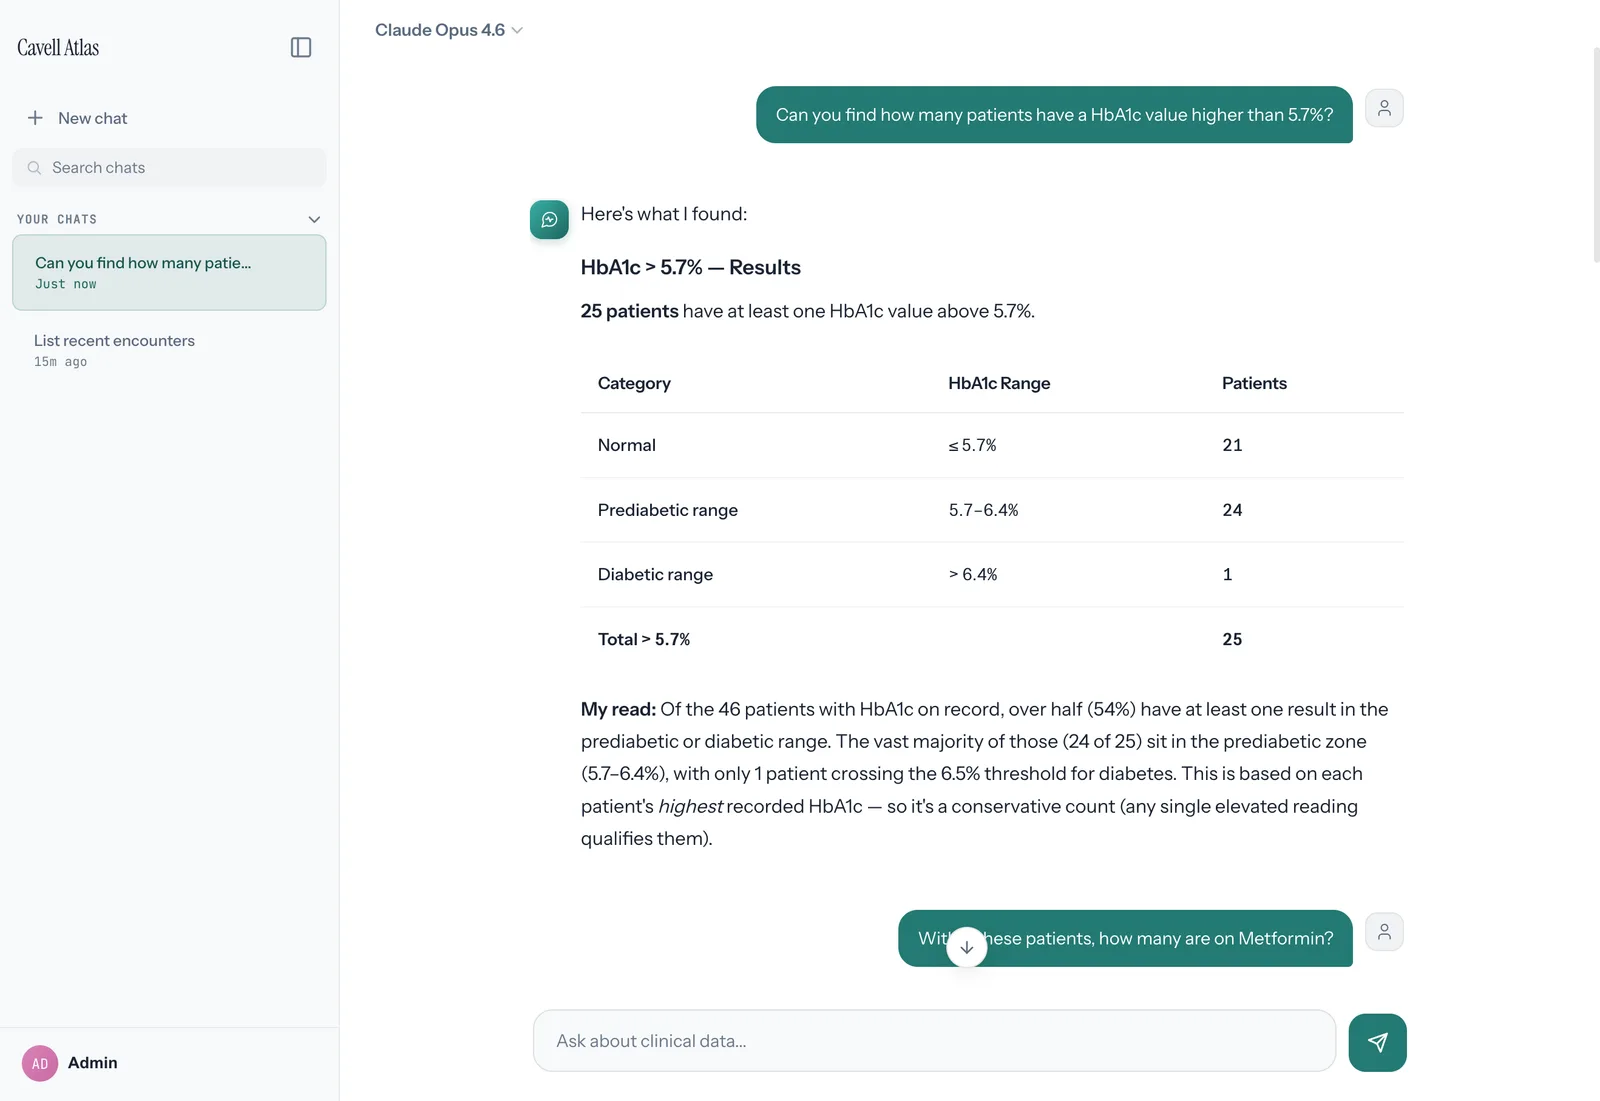Open Cavell Atlas home logo

(58, 47)
